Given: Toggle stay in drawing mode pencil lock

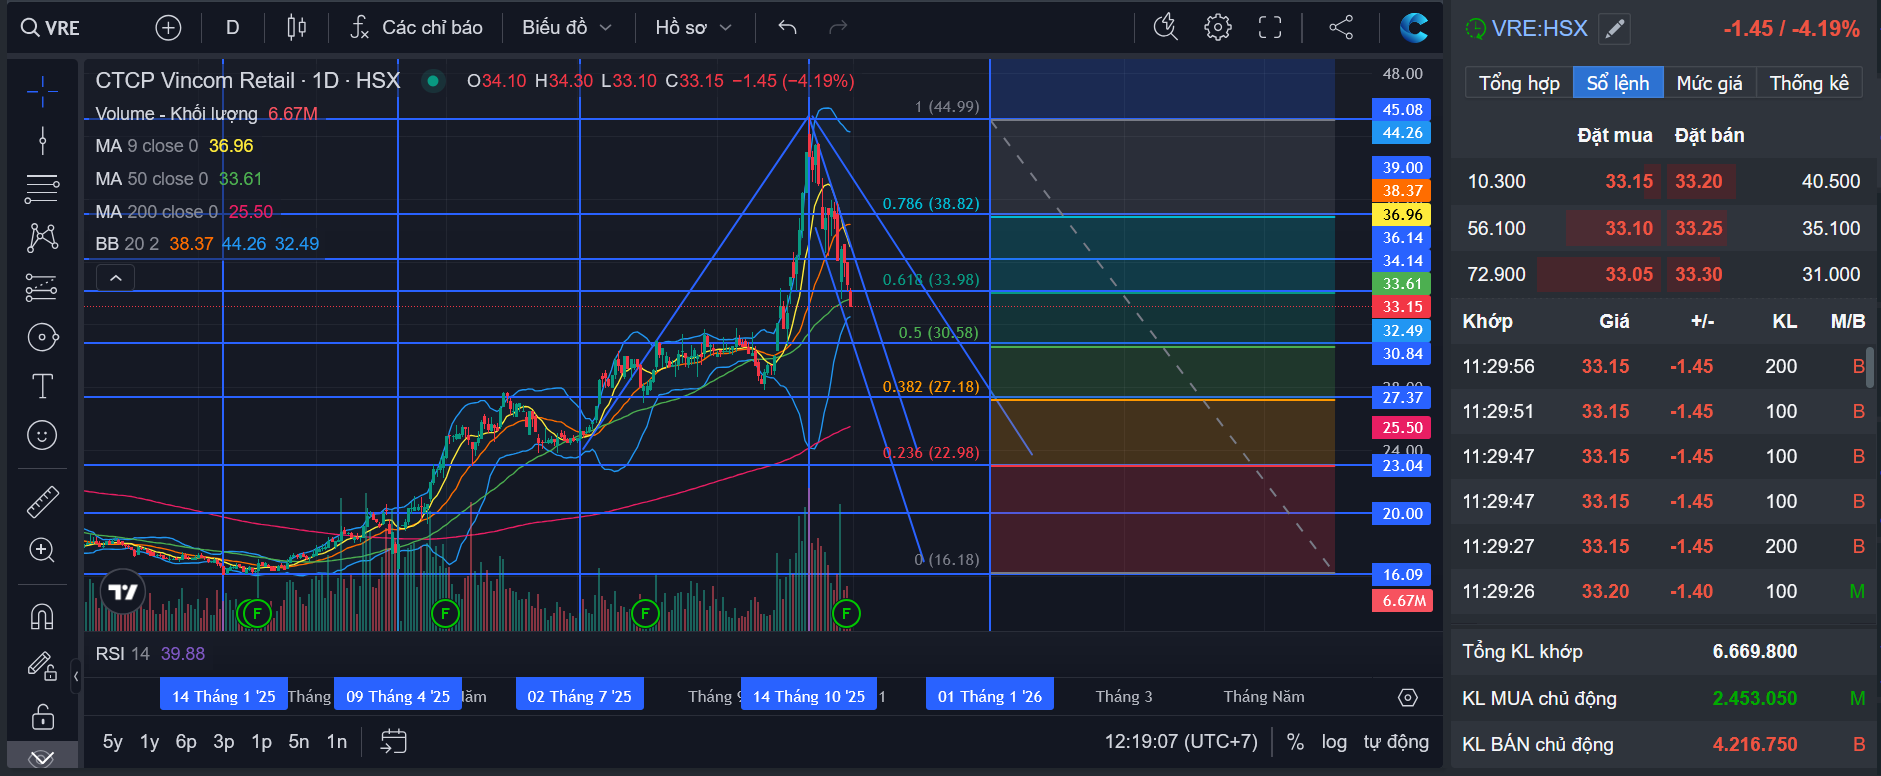Looking at the screenshot, I should (x=42, y=666).
